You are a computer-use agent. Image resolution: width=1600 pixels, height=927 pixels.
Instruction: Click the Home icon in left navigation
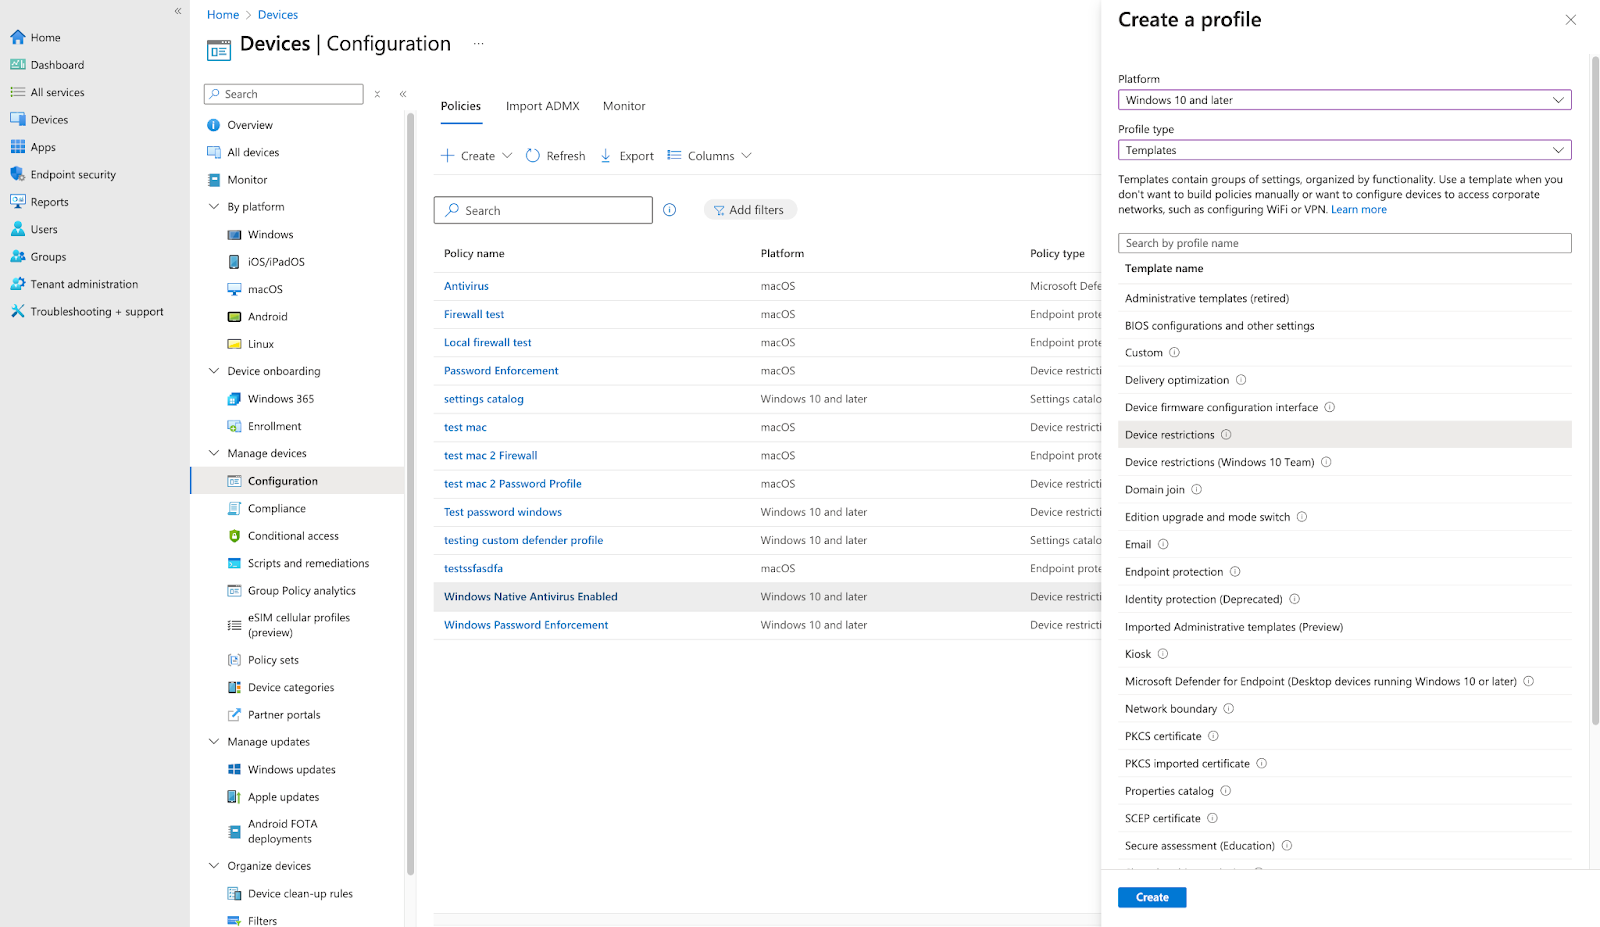18,37
